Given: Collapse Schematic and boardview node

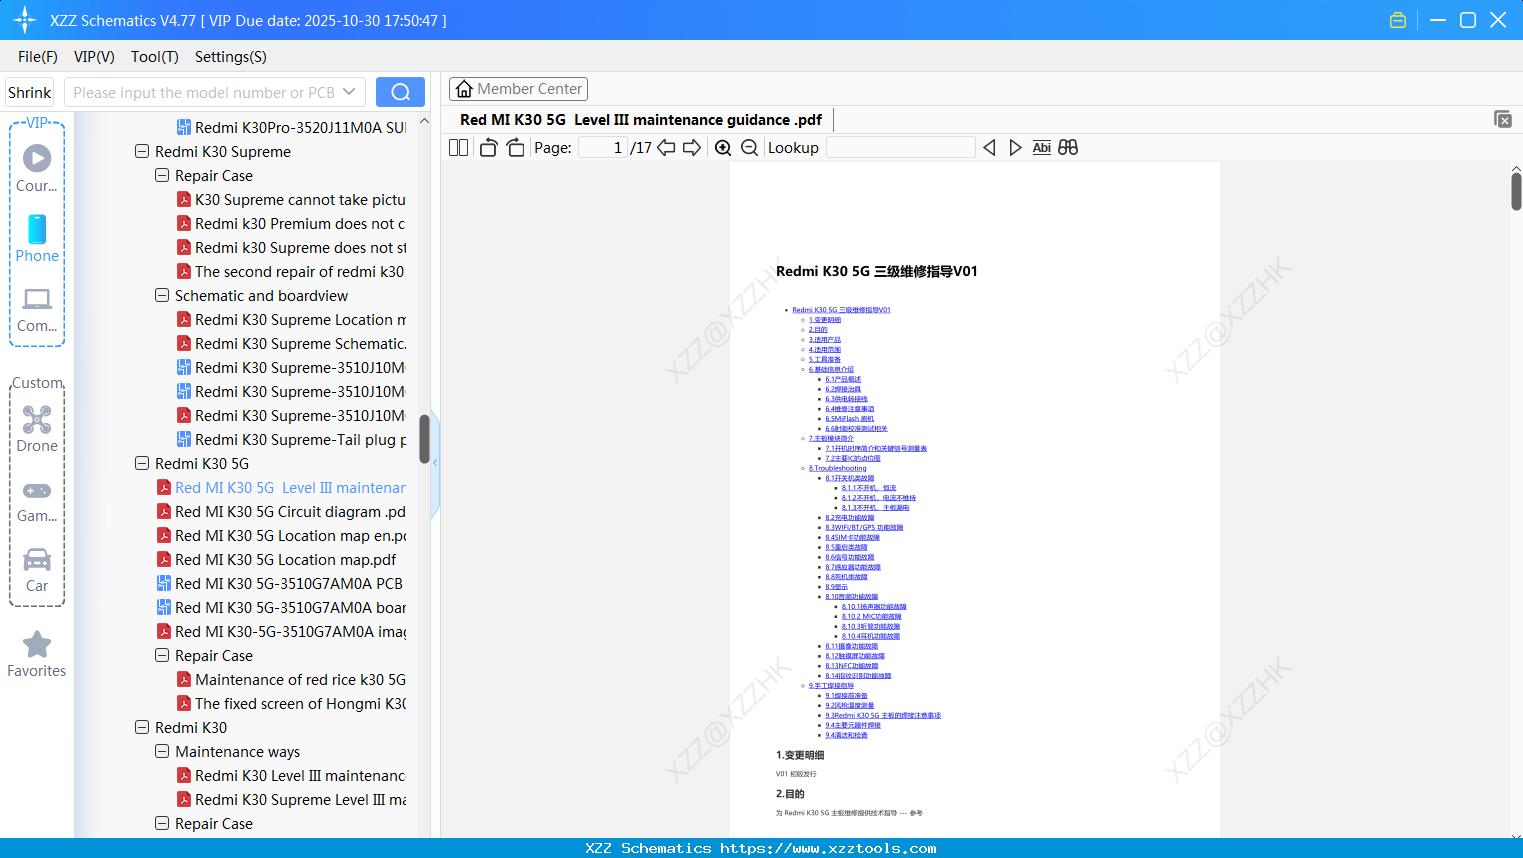Looking at the screenshot, I should [162, 296].
